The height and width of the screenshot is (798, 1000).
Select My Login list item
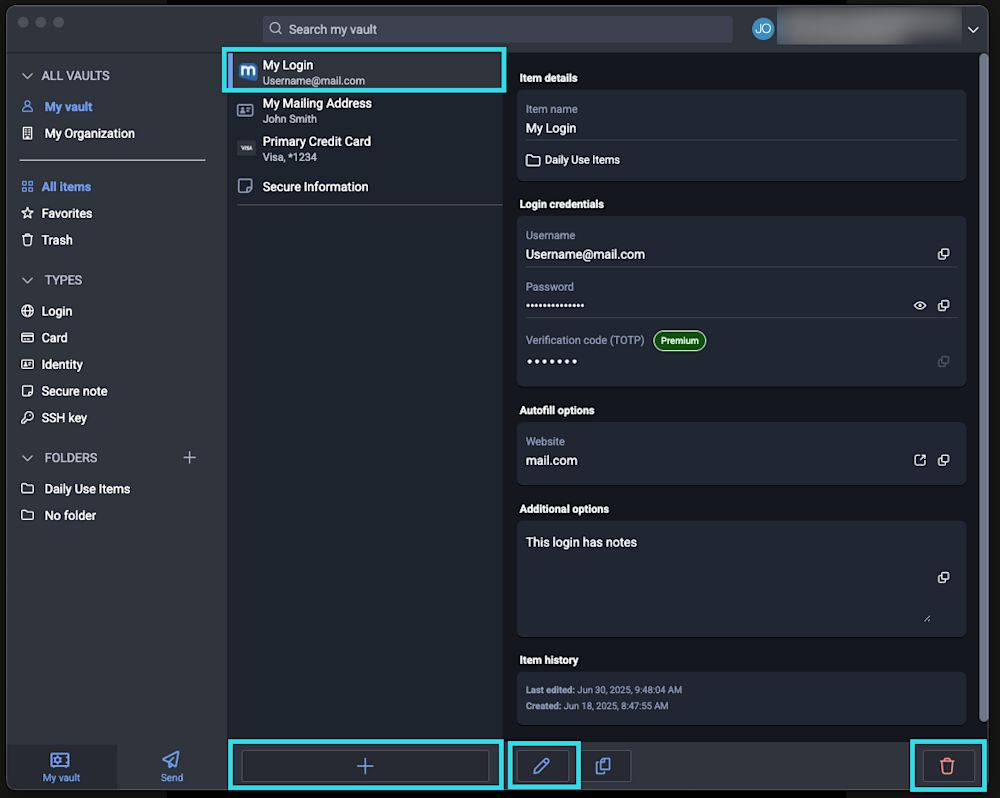[365, 71]
